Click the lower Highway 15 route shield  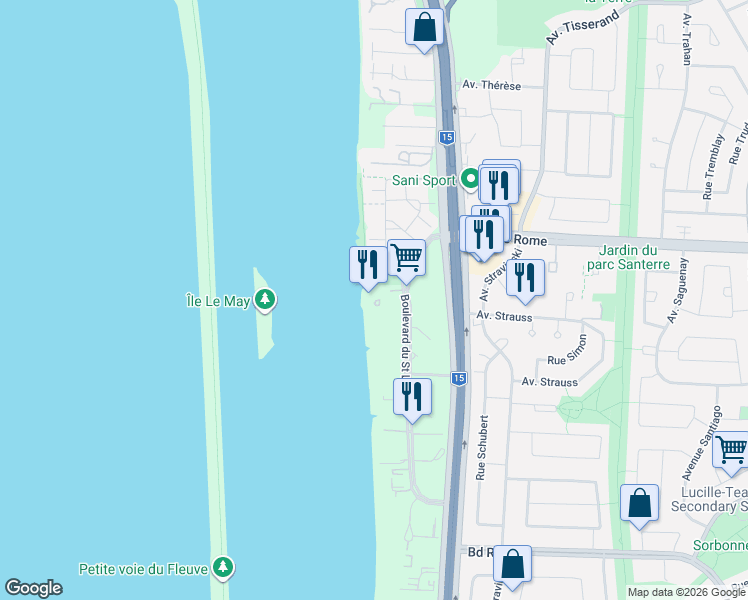click(458, 379)
